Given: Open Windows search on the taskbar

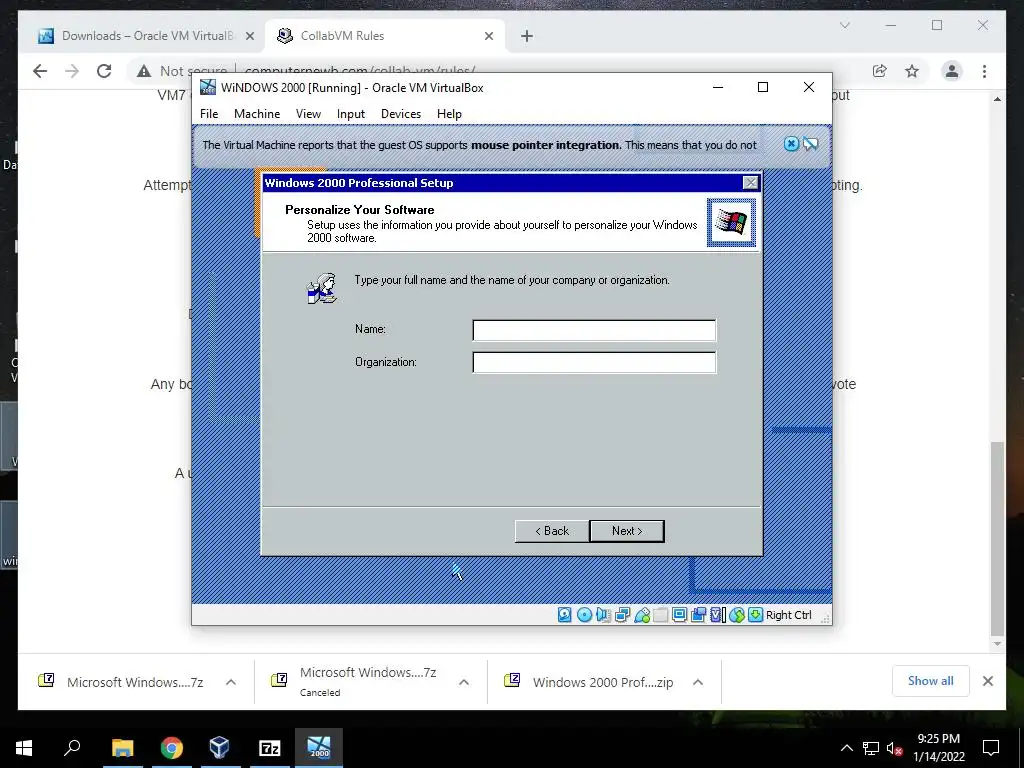Looking at the screenshot, I should [x=72, y=748].
